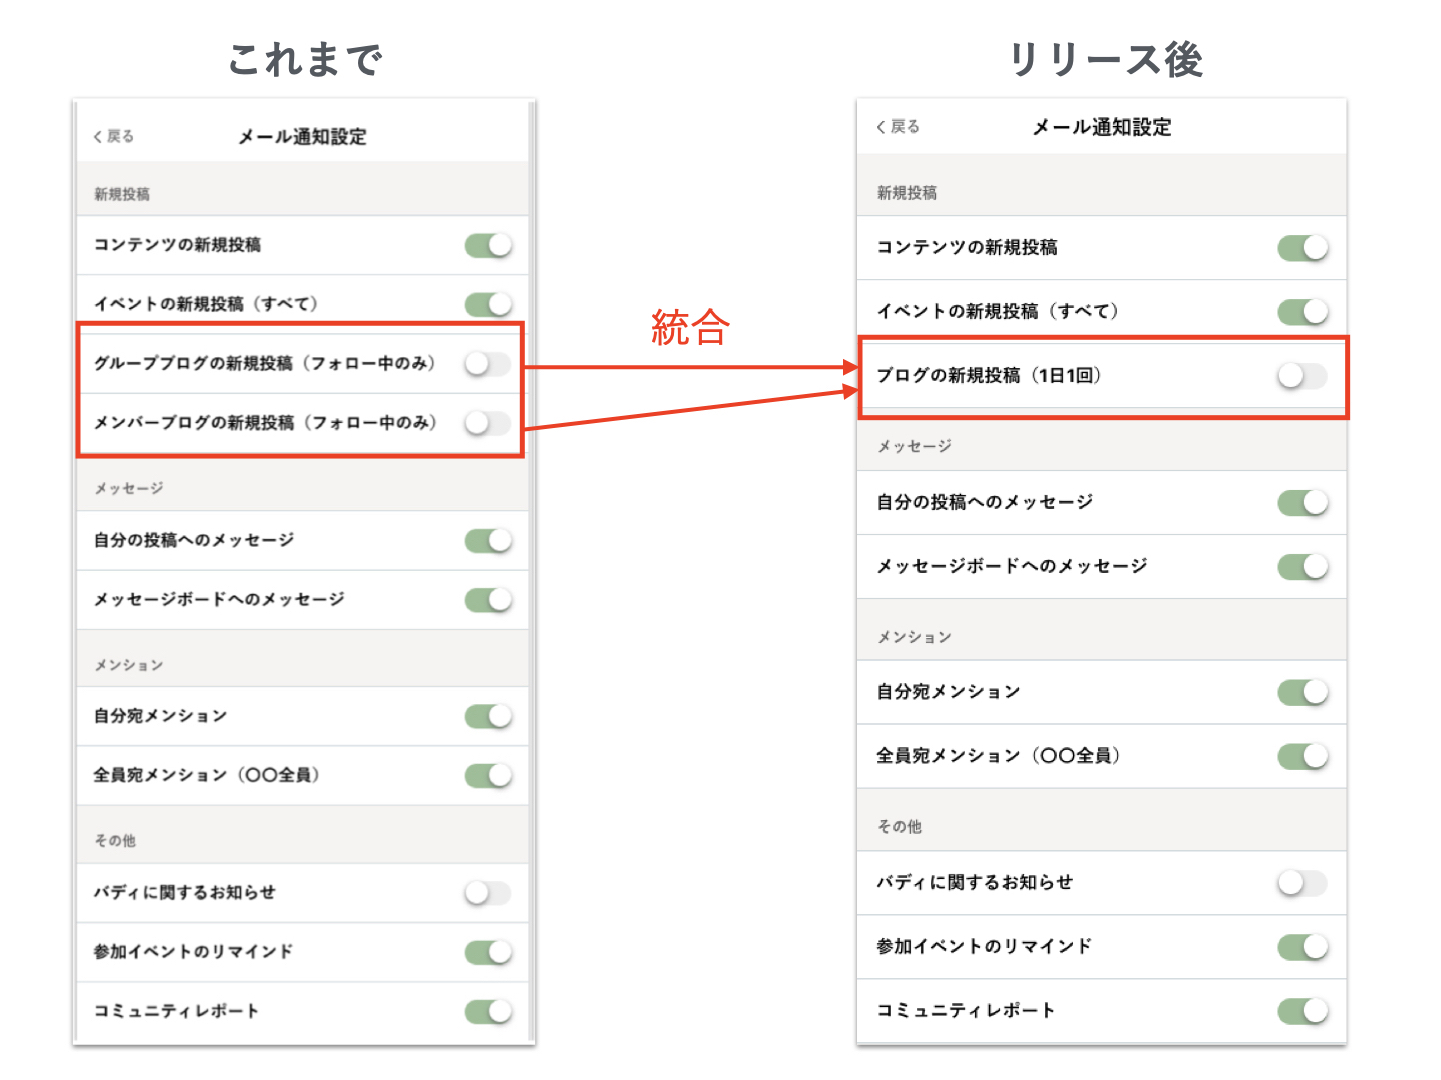Toggle コンテンツの新規投稿 switch in これまで screen

click(488, 245)
